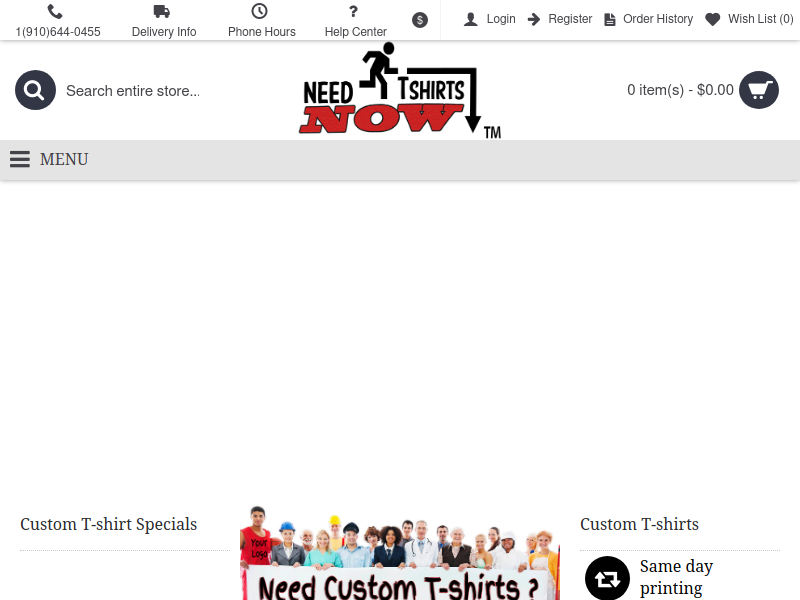
Task: Open the Delivery Info link
Action: (164, 32)
